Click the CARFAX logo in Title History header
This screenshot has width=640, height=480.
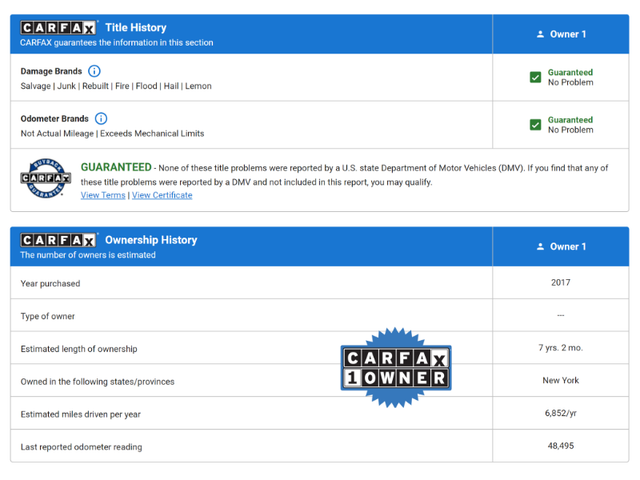pos(59,28)
